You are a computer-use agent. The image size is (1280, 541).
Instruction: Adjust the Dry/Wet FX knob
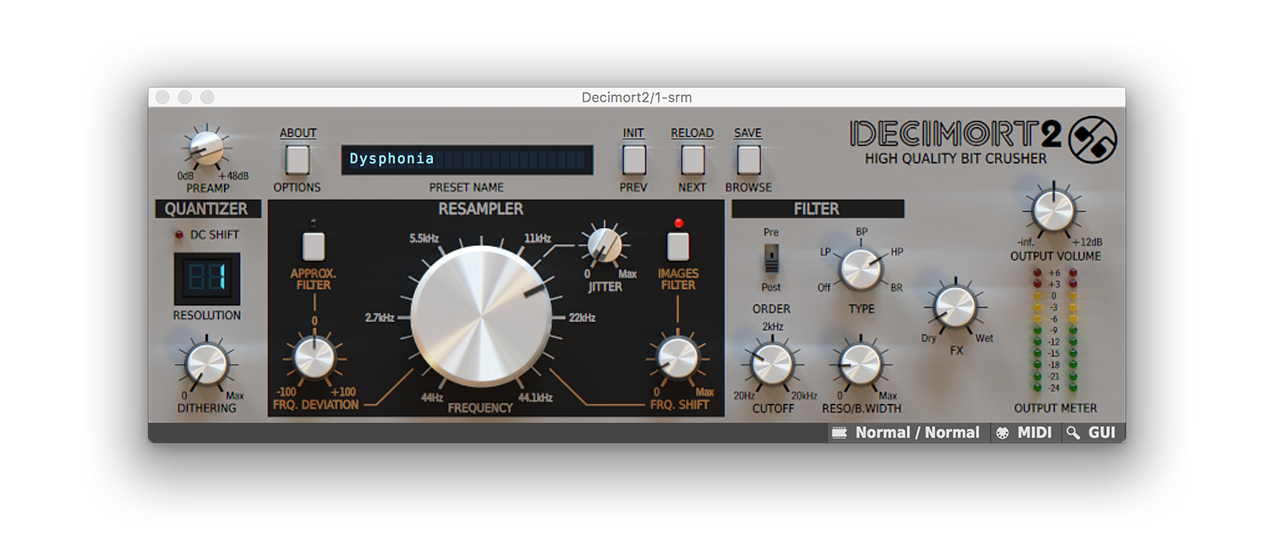click(954, 307)
